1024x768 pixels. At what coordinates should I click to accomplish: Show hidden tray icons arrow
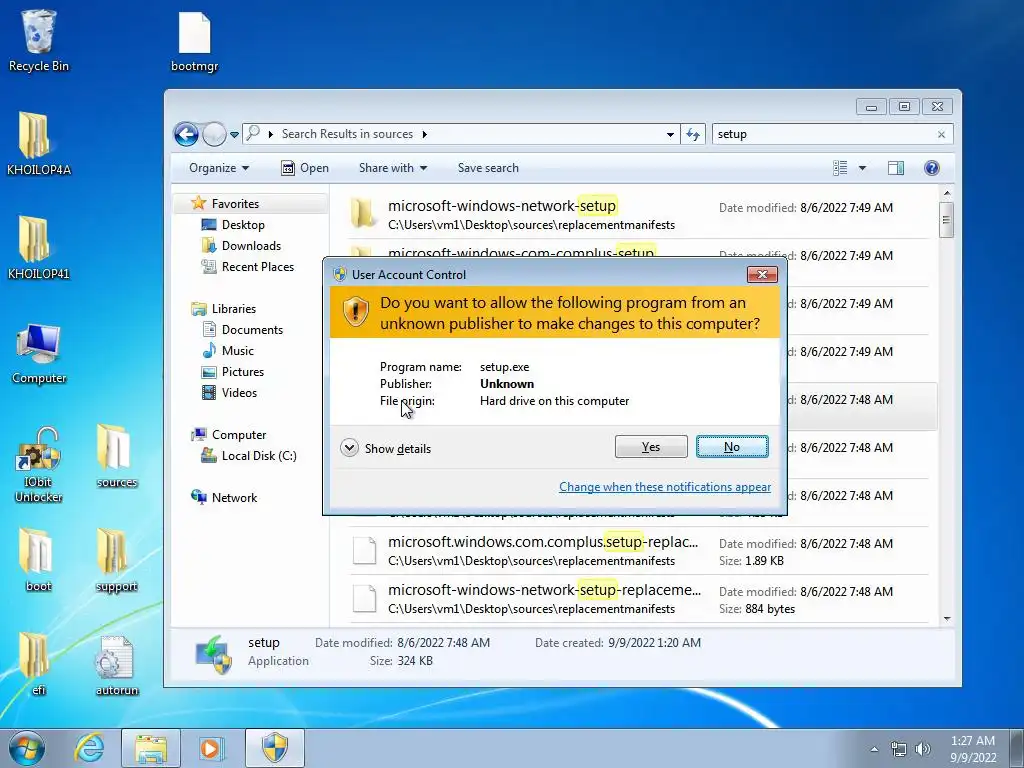pos(874,749)
